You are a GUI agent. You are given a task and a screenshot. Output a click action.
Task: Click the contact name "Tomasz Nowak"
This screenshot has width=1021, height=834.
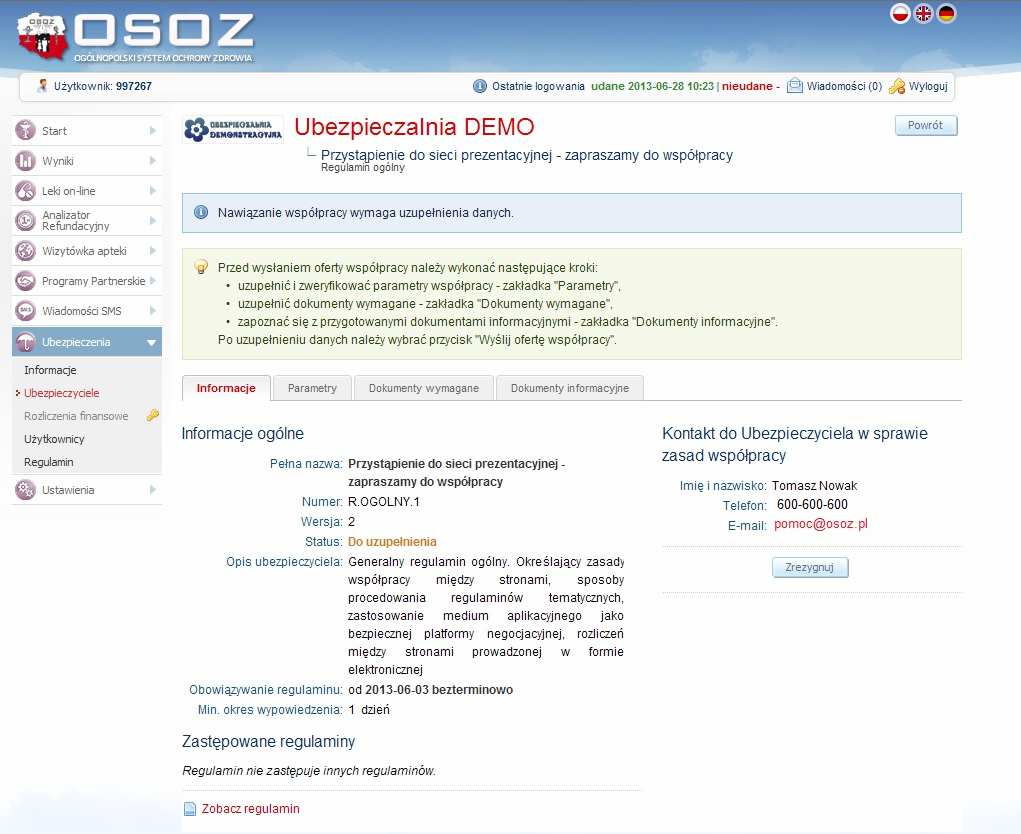[x=815, y=486]
